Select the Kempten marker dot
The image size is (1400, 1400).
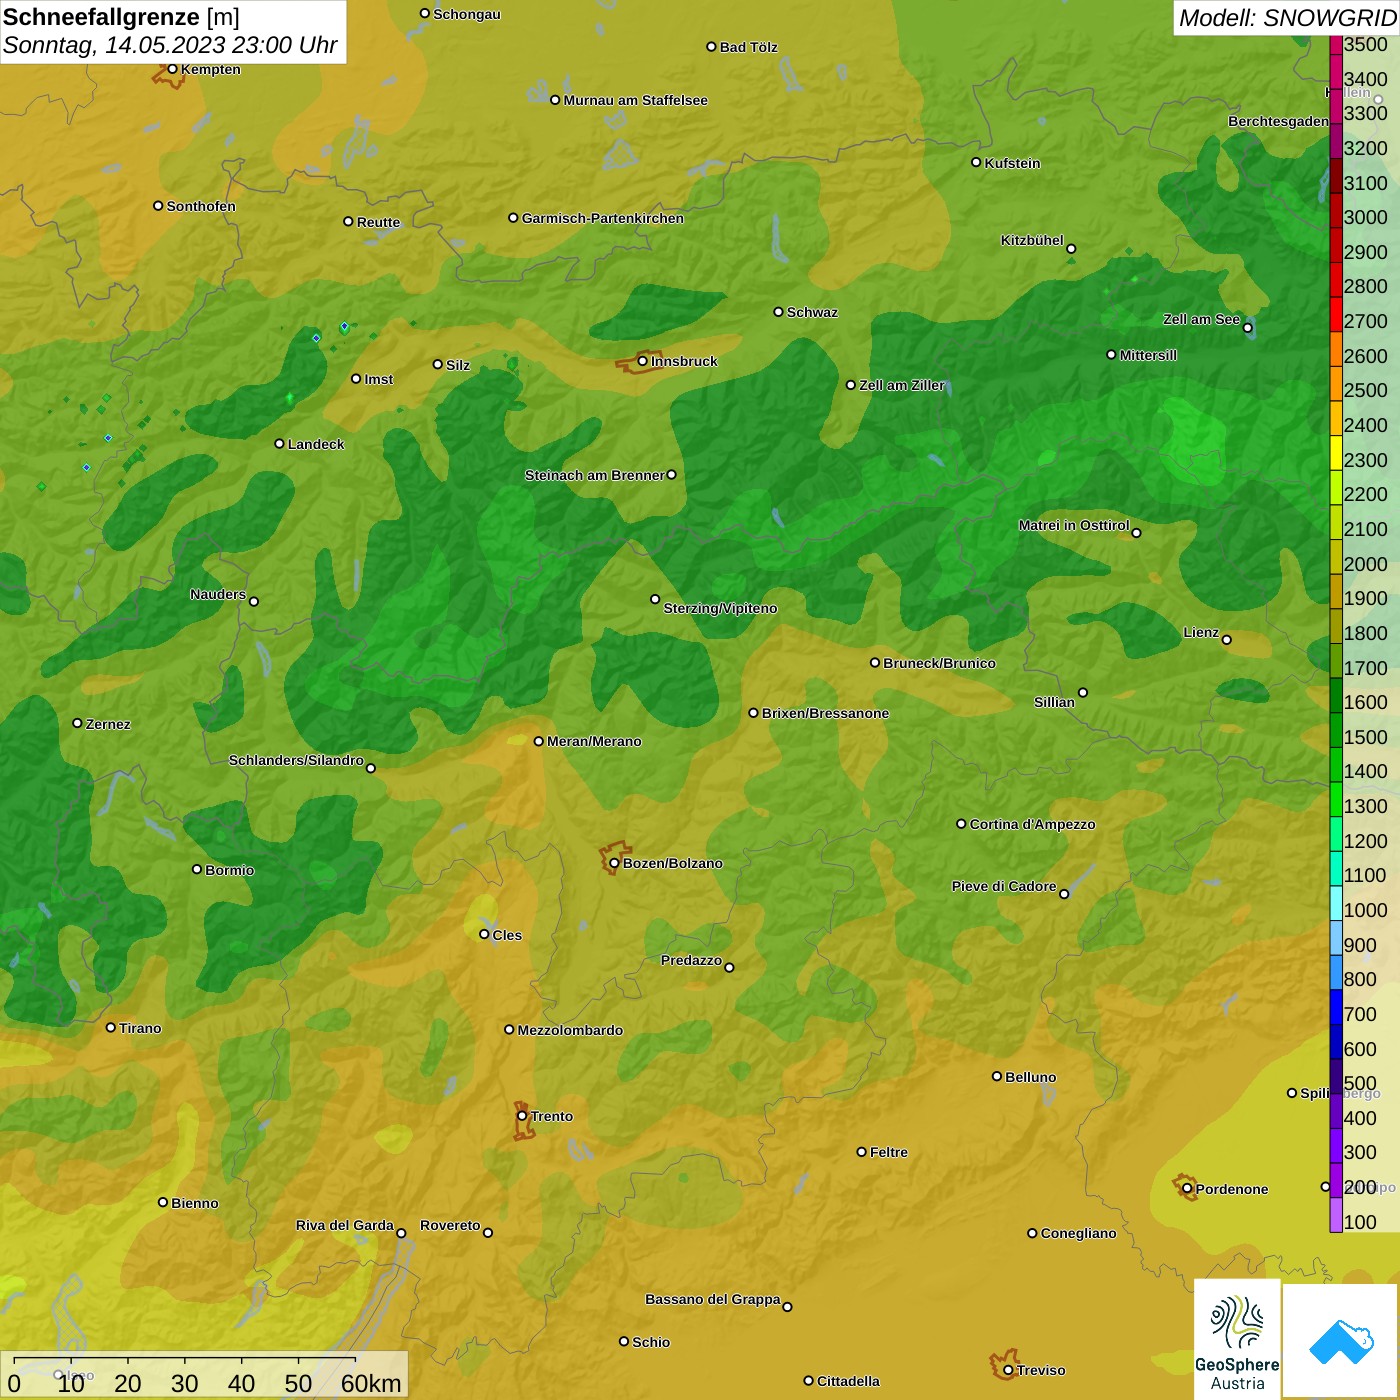pos(172,69)
